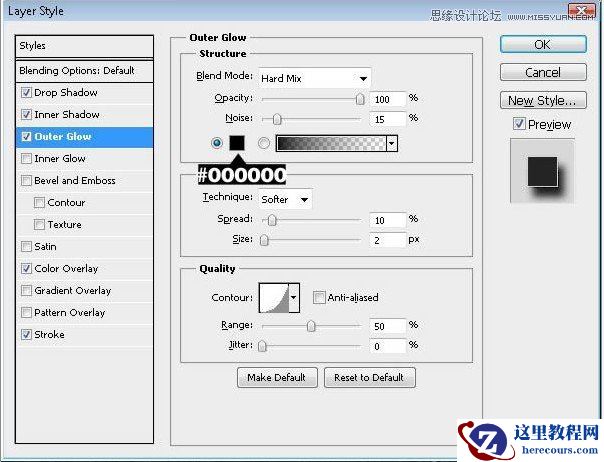Uncheck the Stroke checkbox

pos(26,334)
